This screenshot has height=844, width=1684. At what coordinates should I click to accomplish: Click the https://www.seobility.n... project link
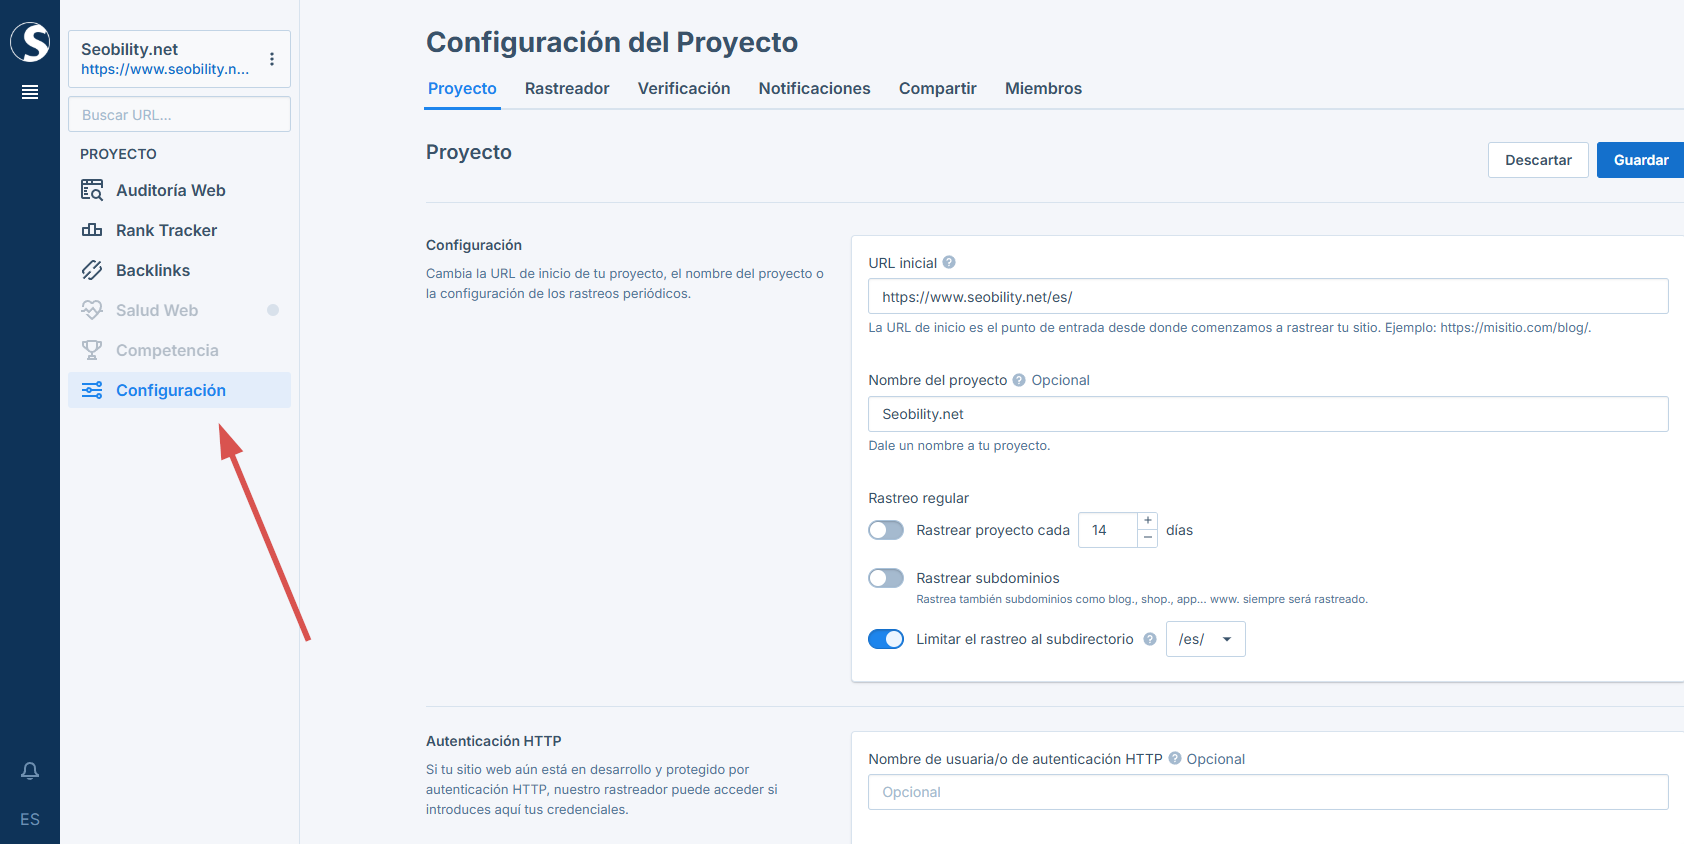coord(165,69)
